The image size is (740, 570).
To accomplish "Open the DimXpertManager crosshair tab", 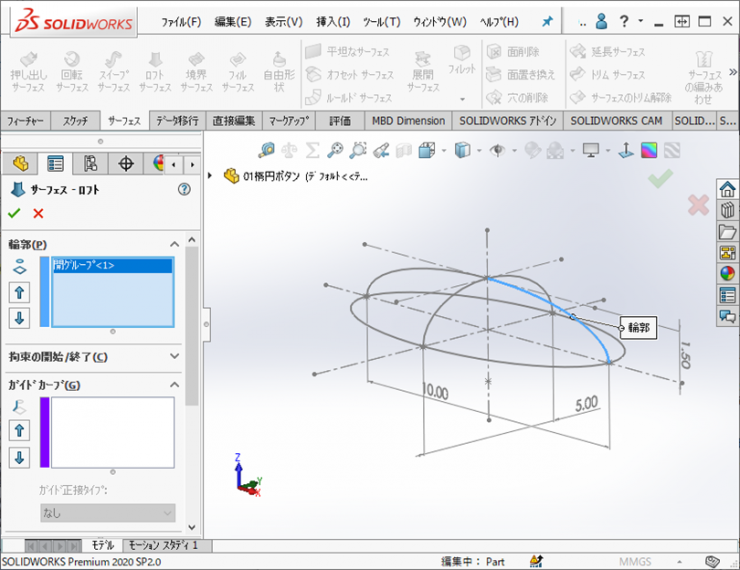I will tap(126, 163).
